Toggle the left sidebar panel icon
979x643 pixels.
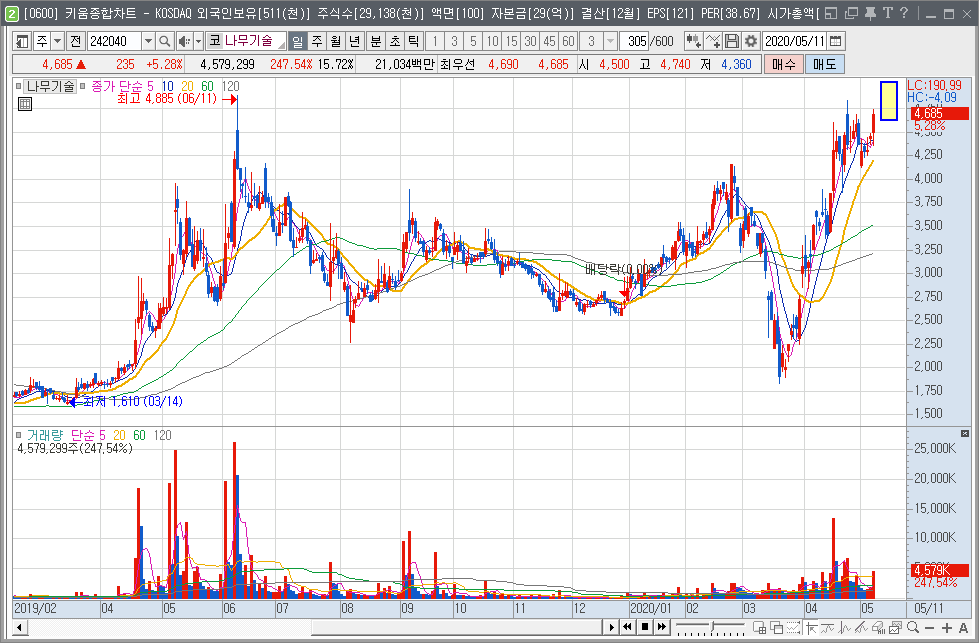click(22, 41)
